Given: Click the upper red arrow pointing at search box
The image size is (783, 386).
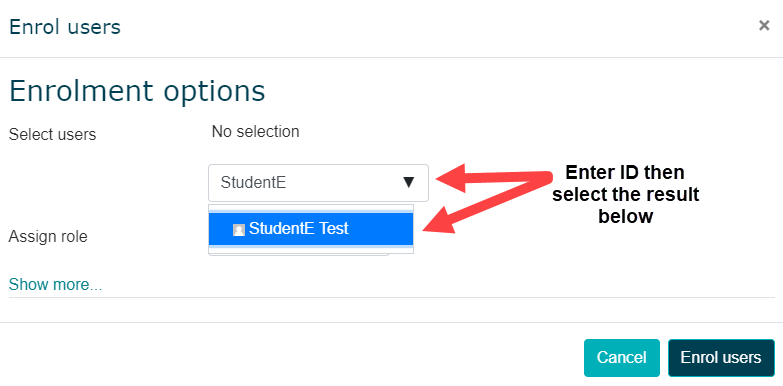Looking at the screenshot, I should tap(494, 178).
